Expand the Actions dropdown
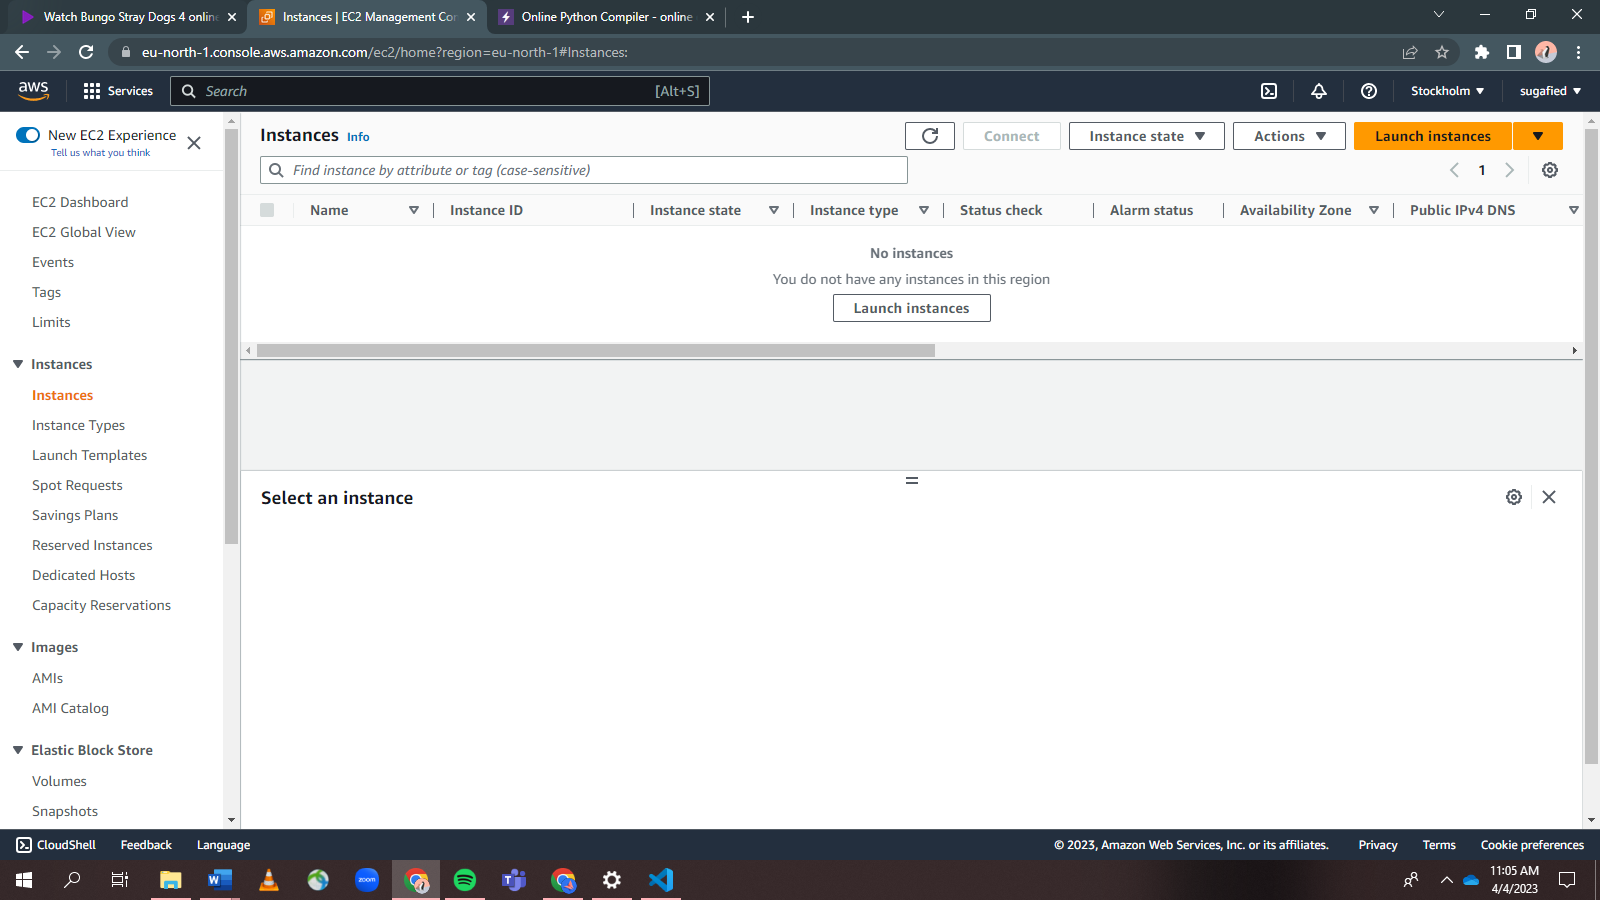This screenshot has width=1600, height=900. [1288, 135]
